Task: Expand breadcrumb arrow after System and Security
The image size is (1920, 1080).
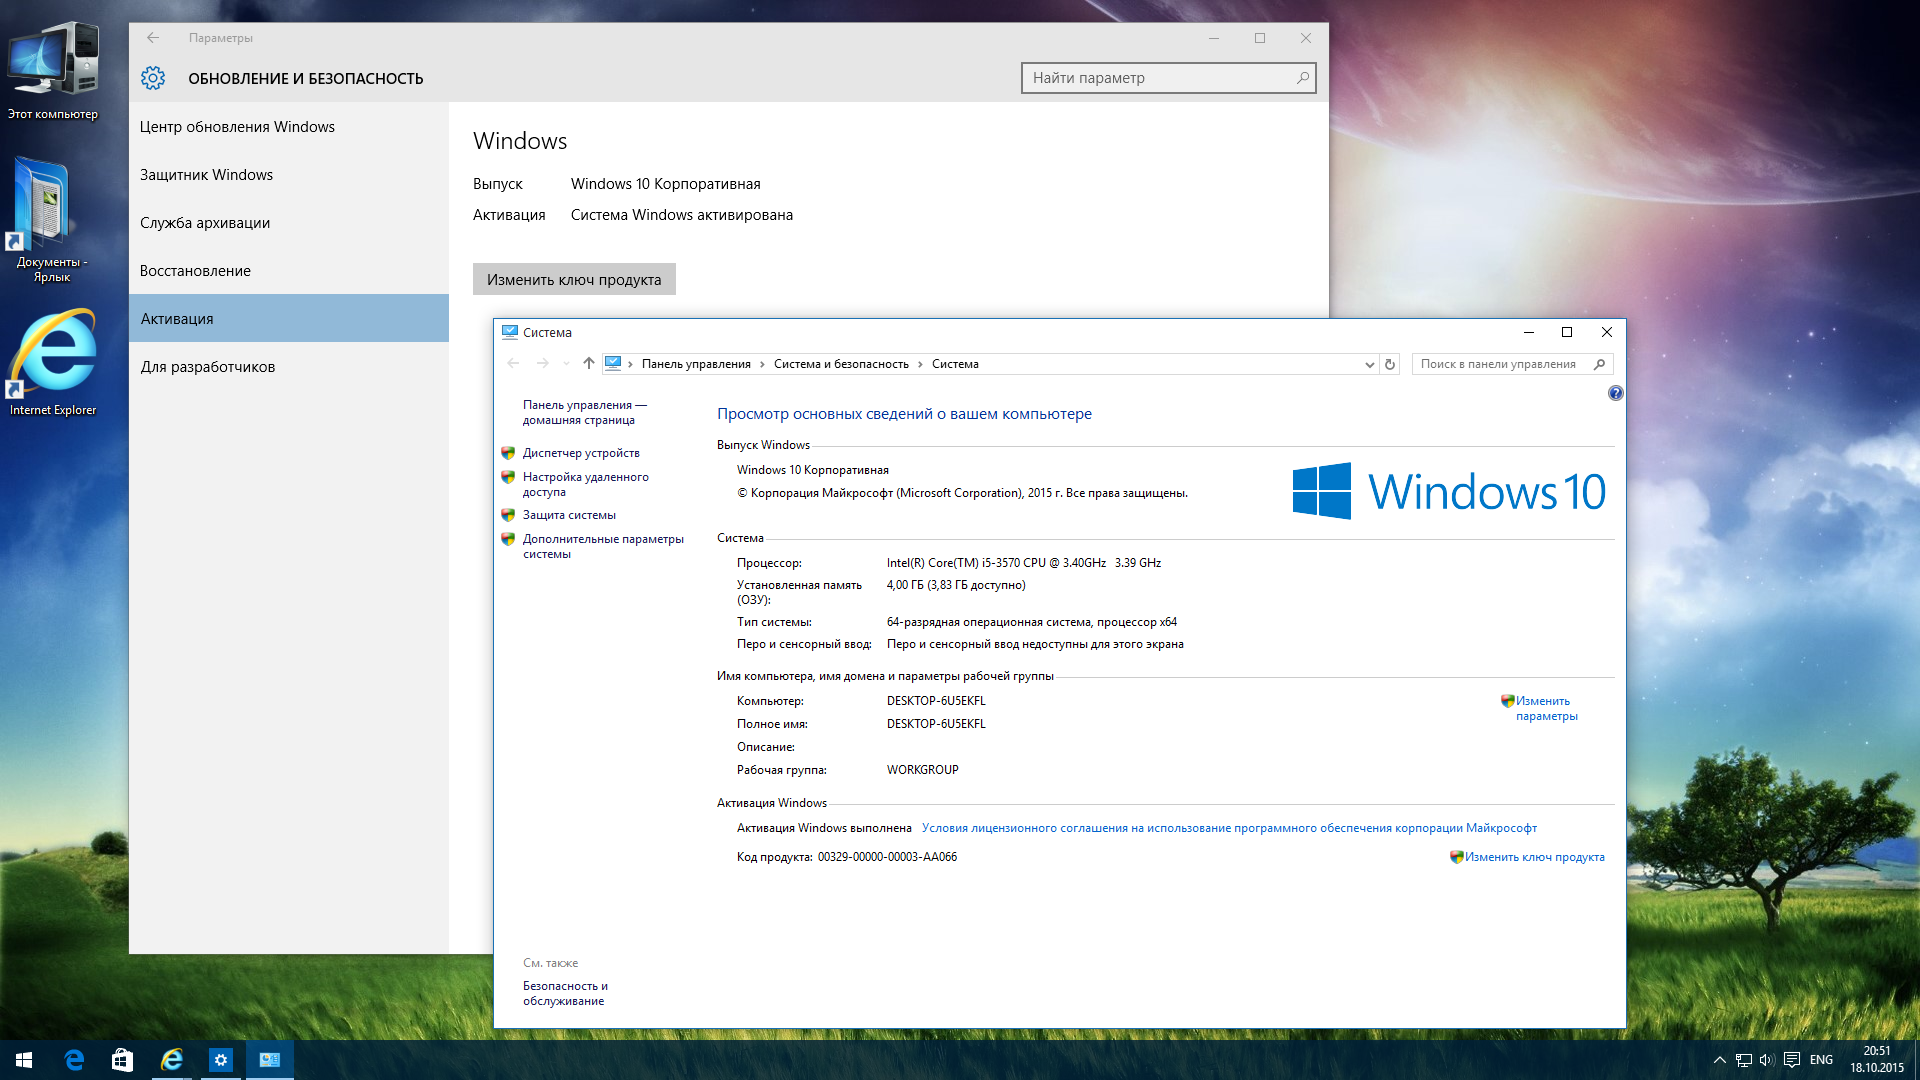Action: (920, 364)
